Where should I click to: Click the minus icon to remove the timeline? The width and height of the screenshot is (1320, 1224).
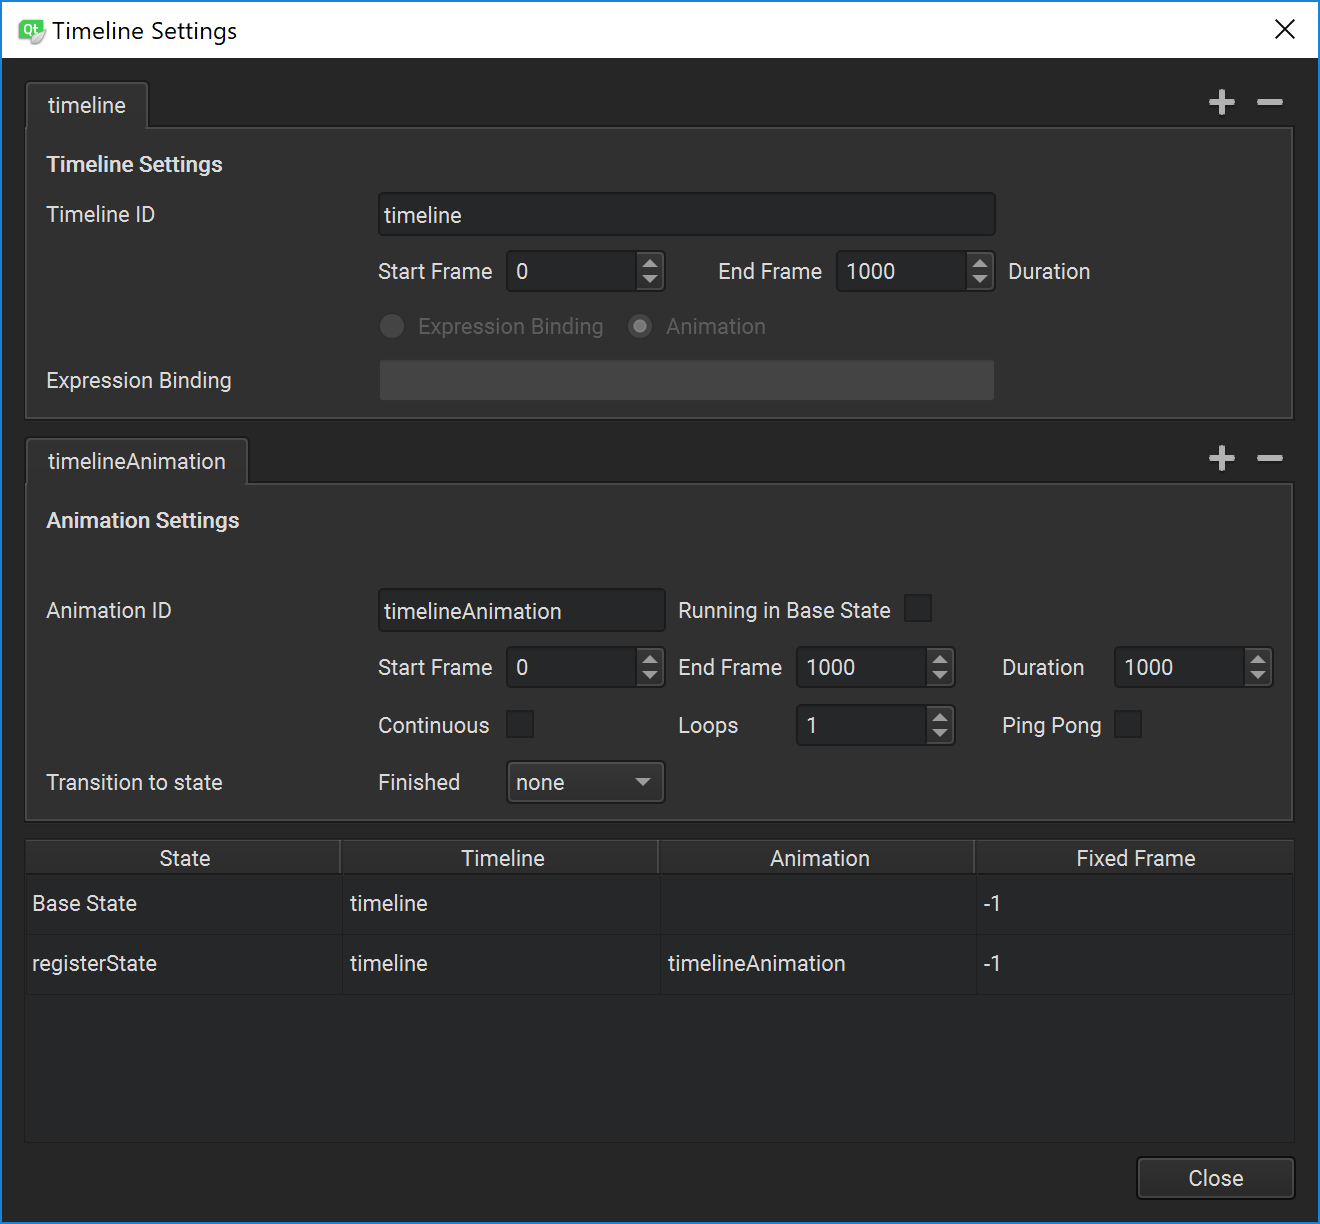tap(1269, 101)
